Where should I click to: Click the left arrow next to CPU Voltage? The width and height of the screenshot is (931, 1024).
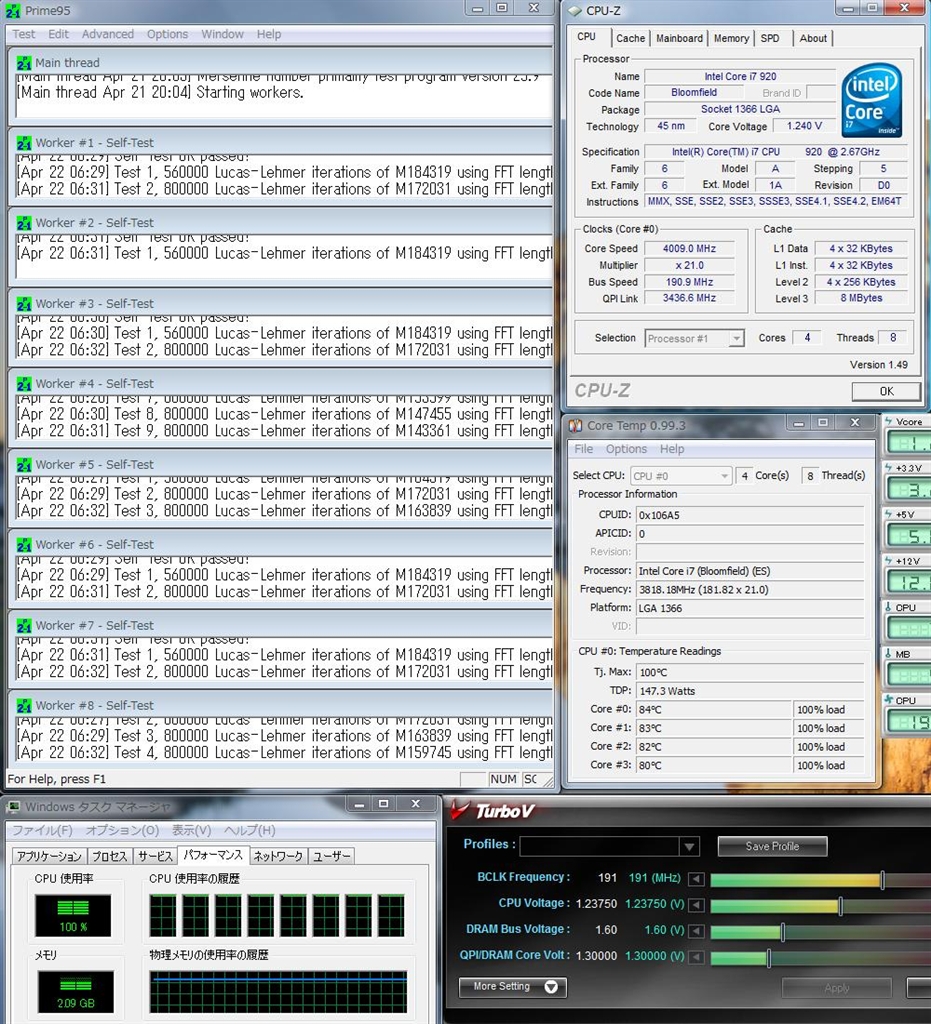pyautogui.click(x=696, y=906)
